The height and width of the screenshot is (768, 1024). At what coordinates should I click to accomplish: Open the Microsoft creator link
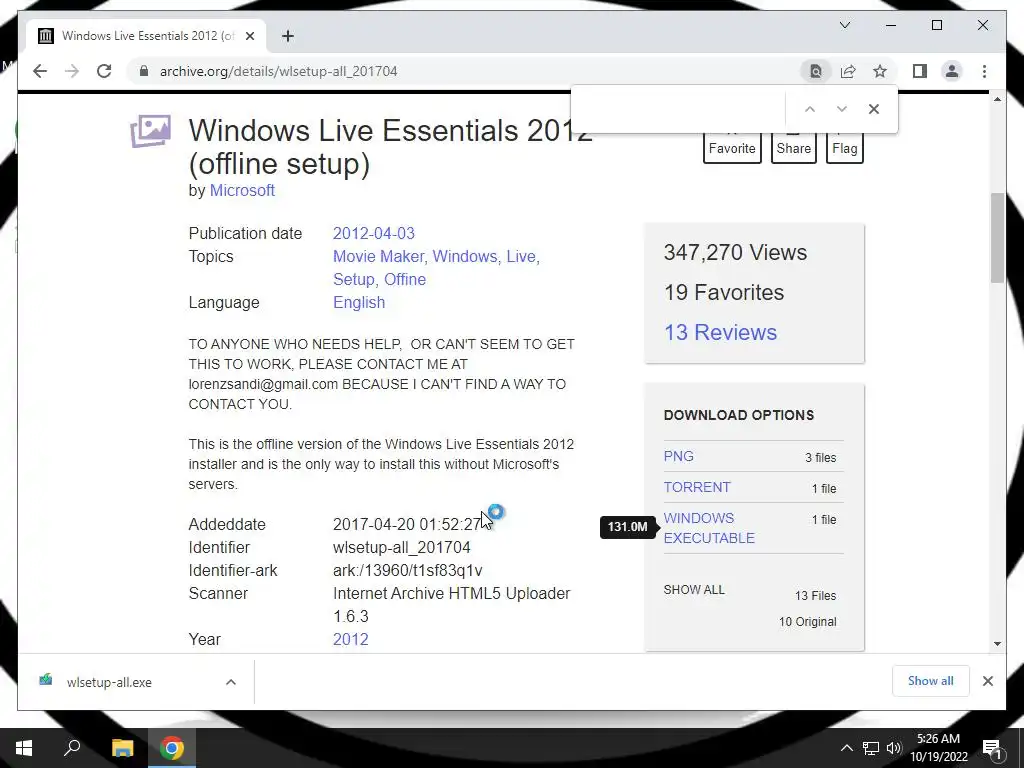tap(242, 190)
